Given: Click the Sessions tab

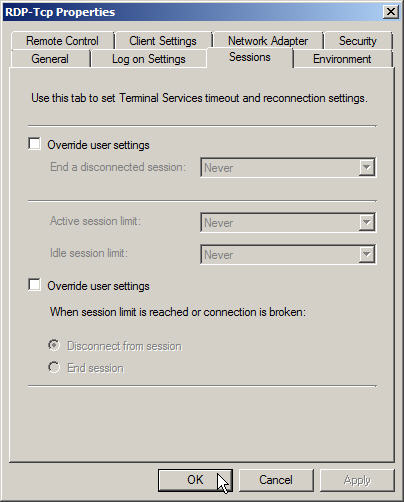Looking at the screenshot, I should (250, 57).
